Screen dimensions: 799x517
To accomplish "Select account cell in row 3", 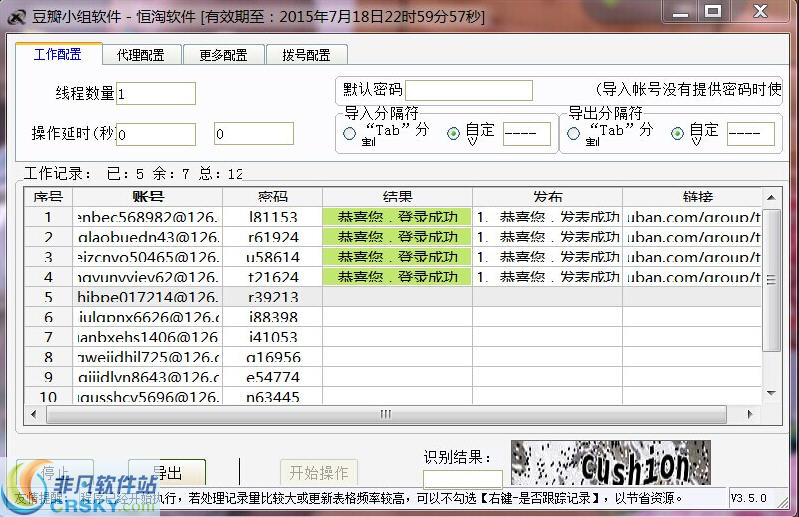I will pos(148,257).
